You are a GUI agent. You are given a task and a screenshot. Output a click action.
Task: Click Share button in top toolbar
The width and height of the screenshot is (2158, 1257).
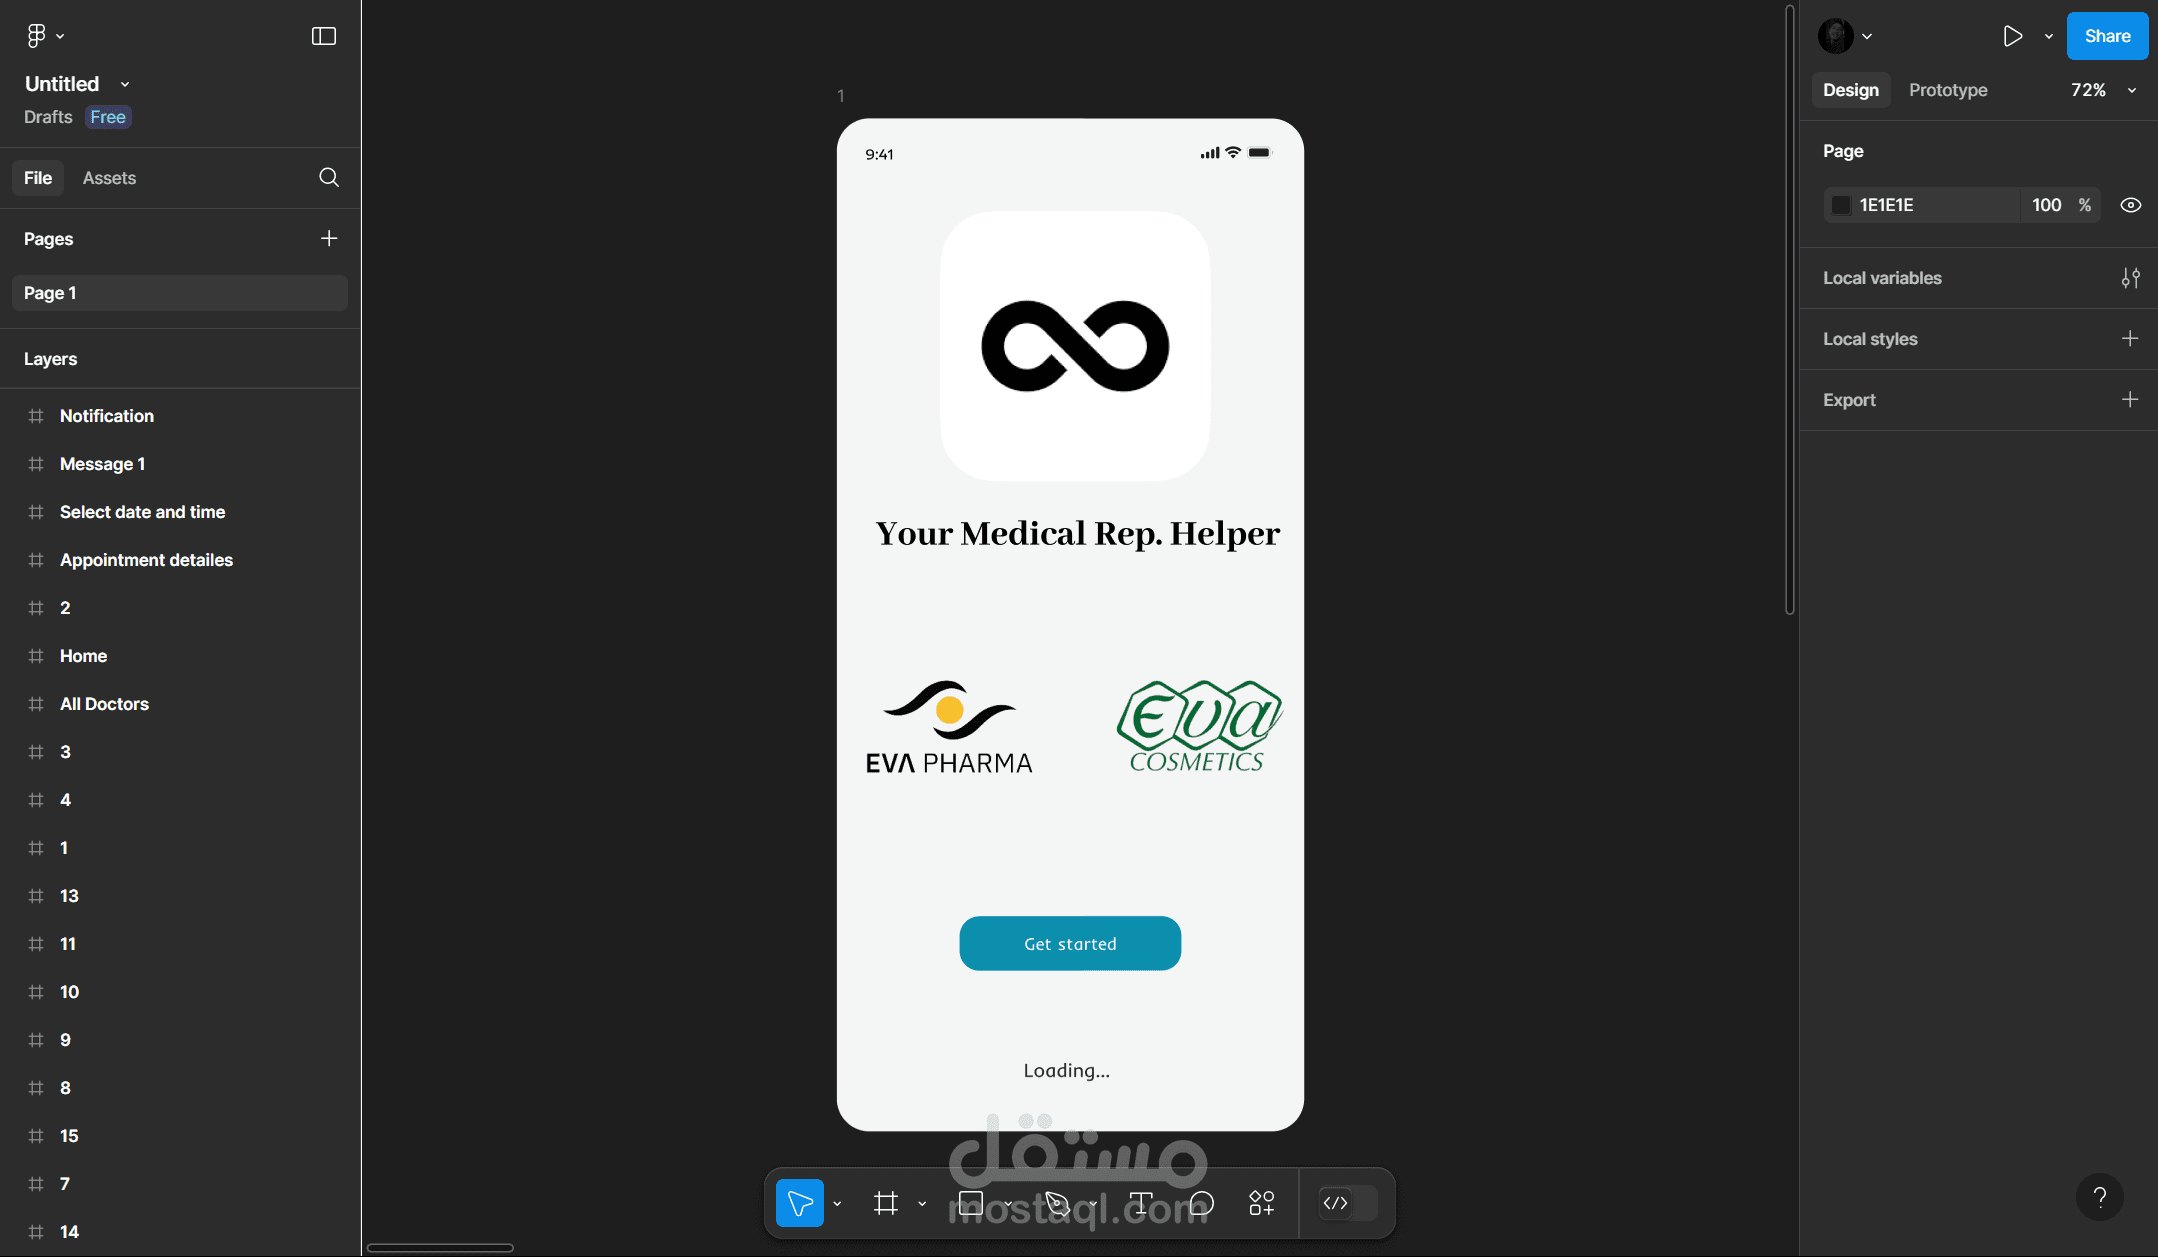tap(2106, 36)
